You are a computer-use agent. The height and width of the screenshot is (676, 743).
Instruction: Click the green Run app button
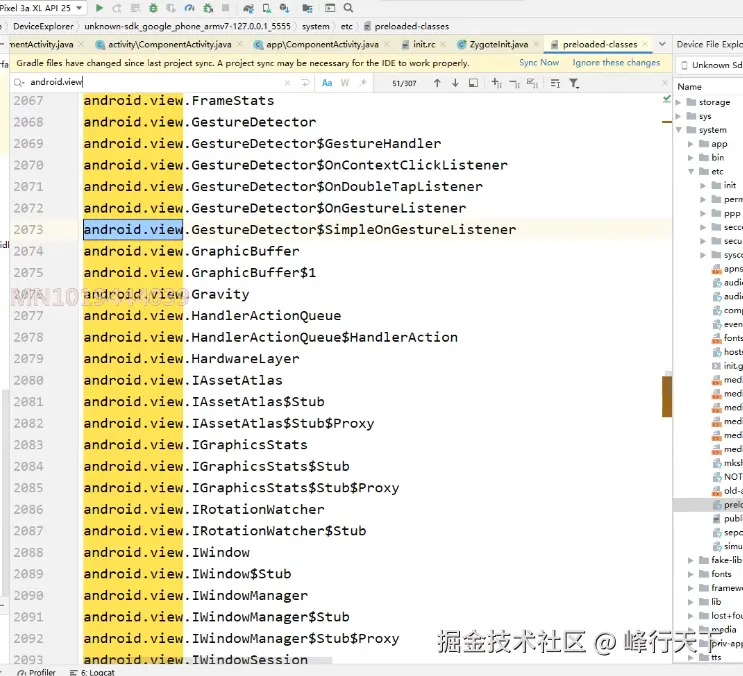[99, 8]
